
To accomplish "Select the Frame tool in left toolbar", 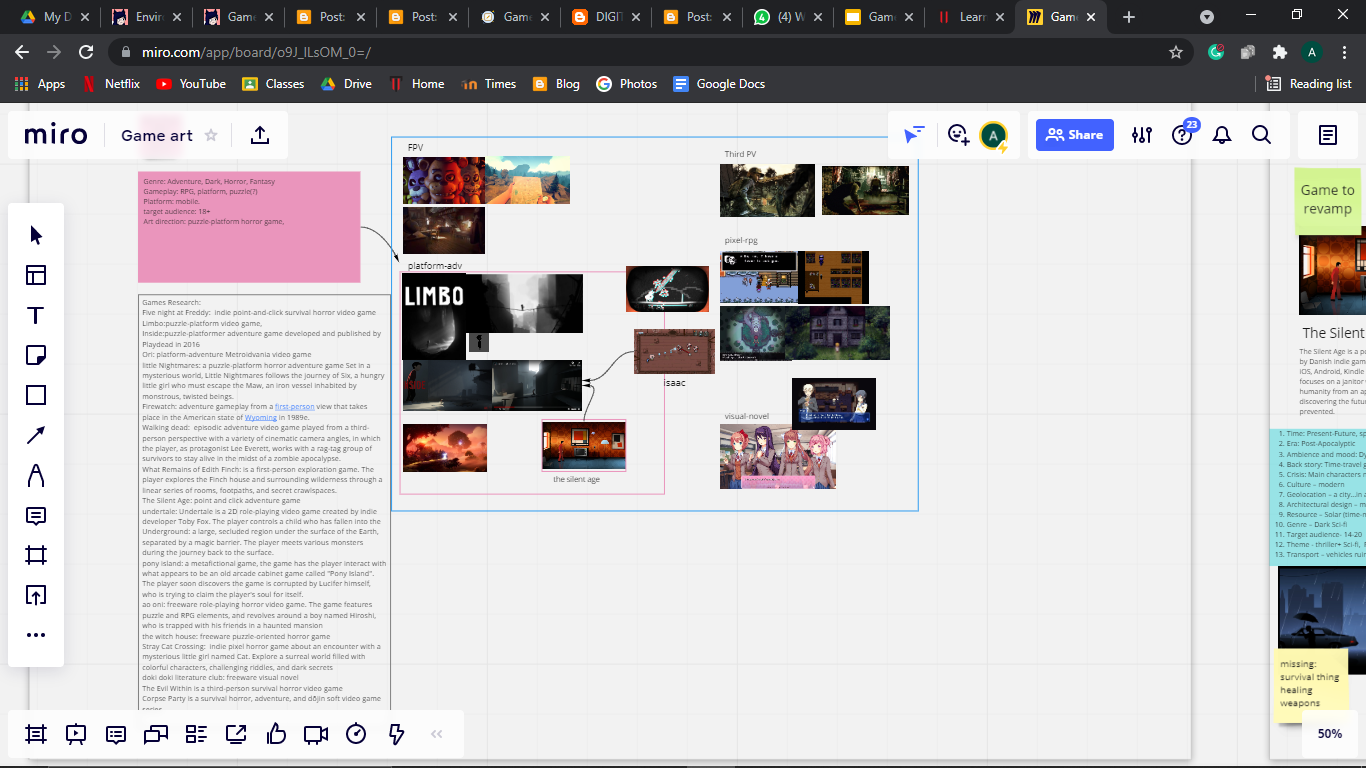I will click(36, 555).
